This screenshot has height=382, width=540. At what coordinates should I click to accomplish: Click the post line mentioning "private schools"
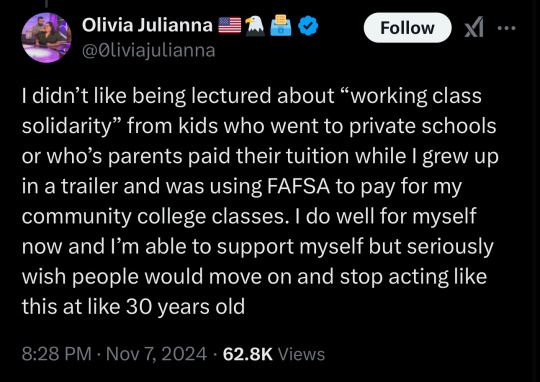click(x=259, y=126)
